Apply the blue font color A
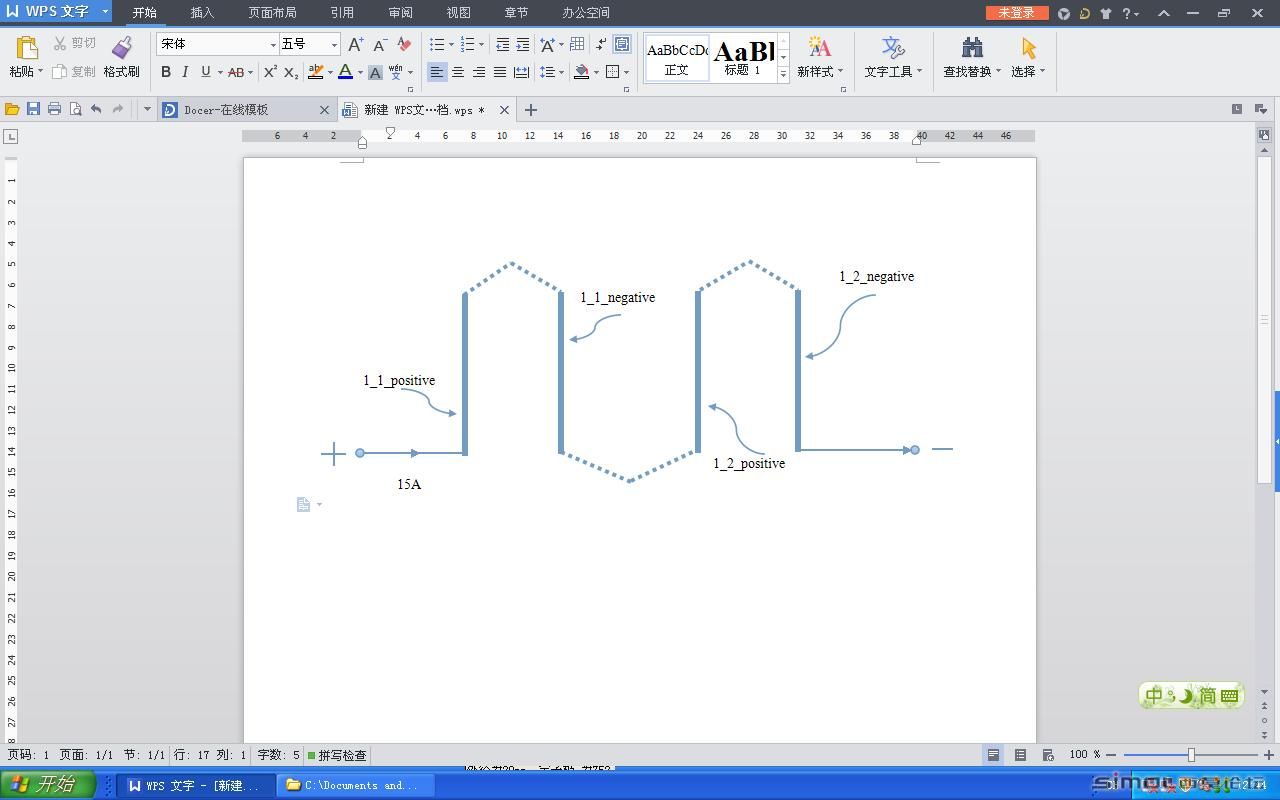Screen dimensions: 1280x800 click(345, 72)
